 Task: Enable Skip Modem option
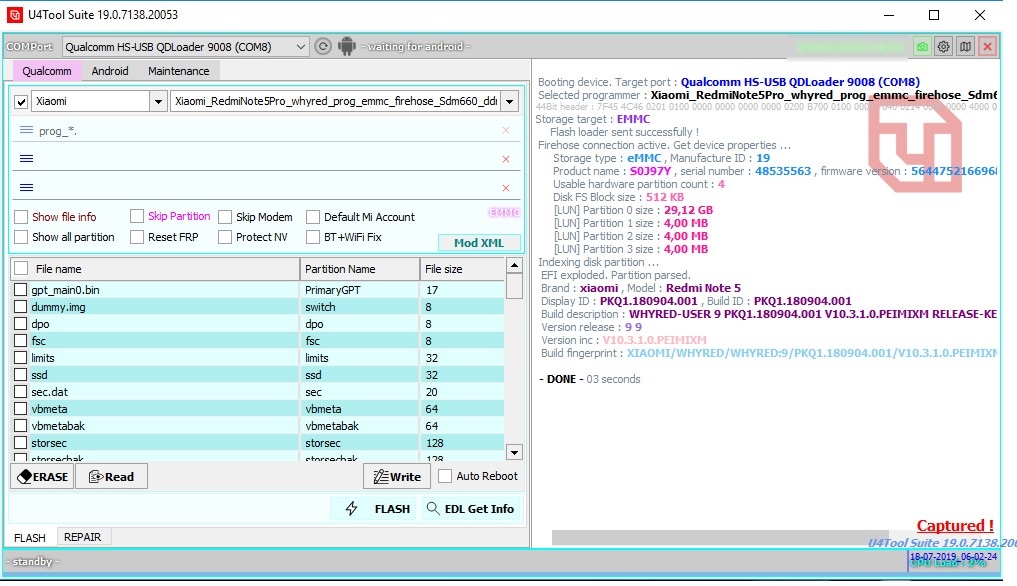(x=225, y=217)
